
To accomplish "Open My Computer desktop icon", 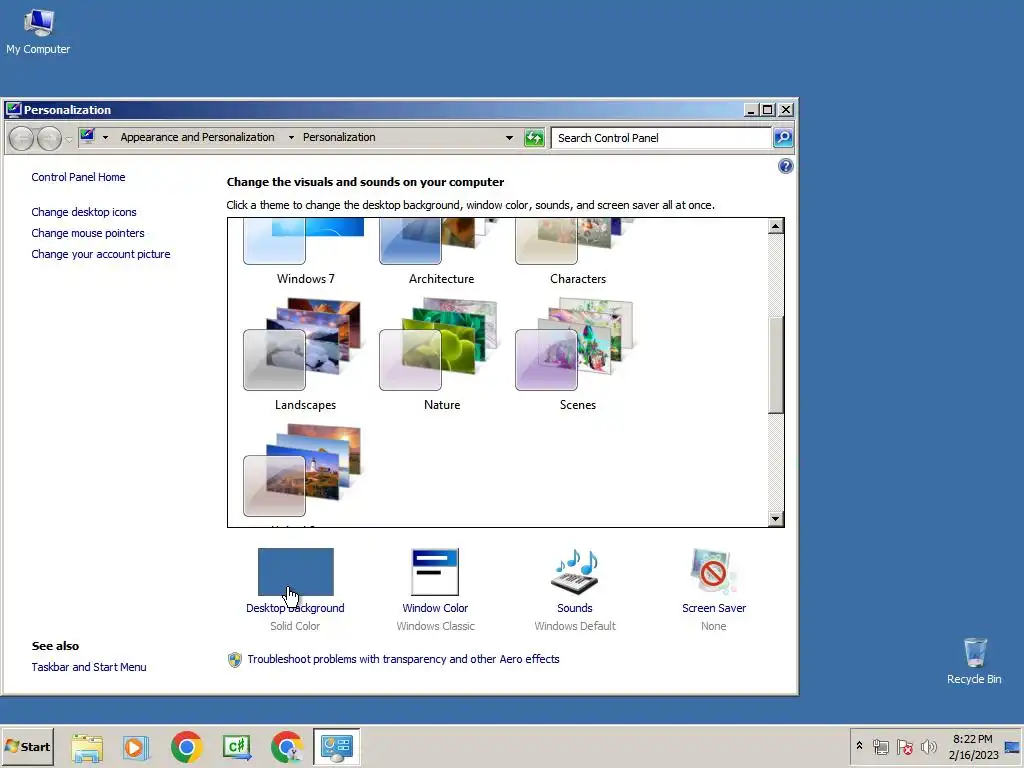I will tap(38, 32).
